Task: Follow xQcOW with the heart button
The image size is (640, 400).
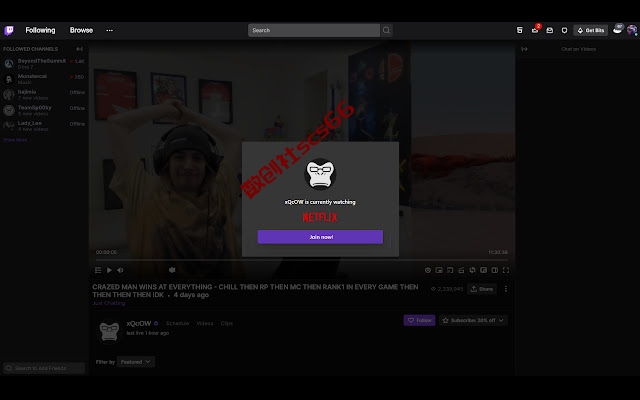Action: tap(419, 320)
